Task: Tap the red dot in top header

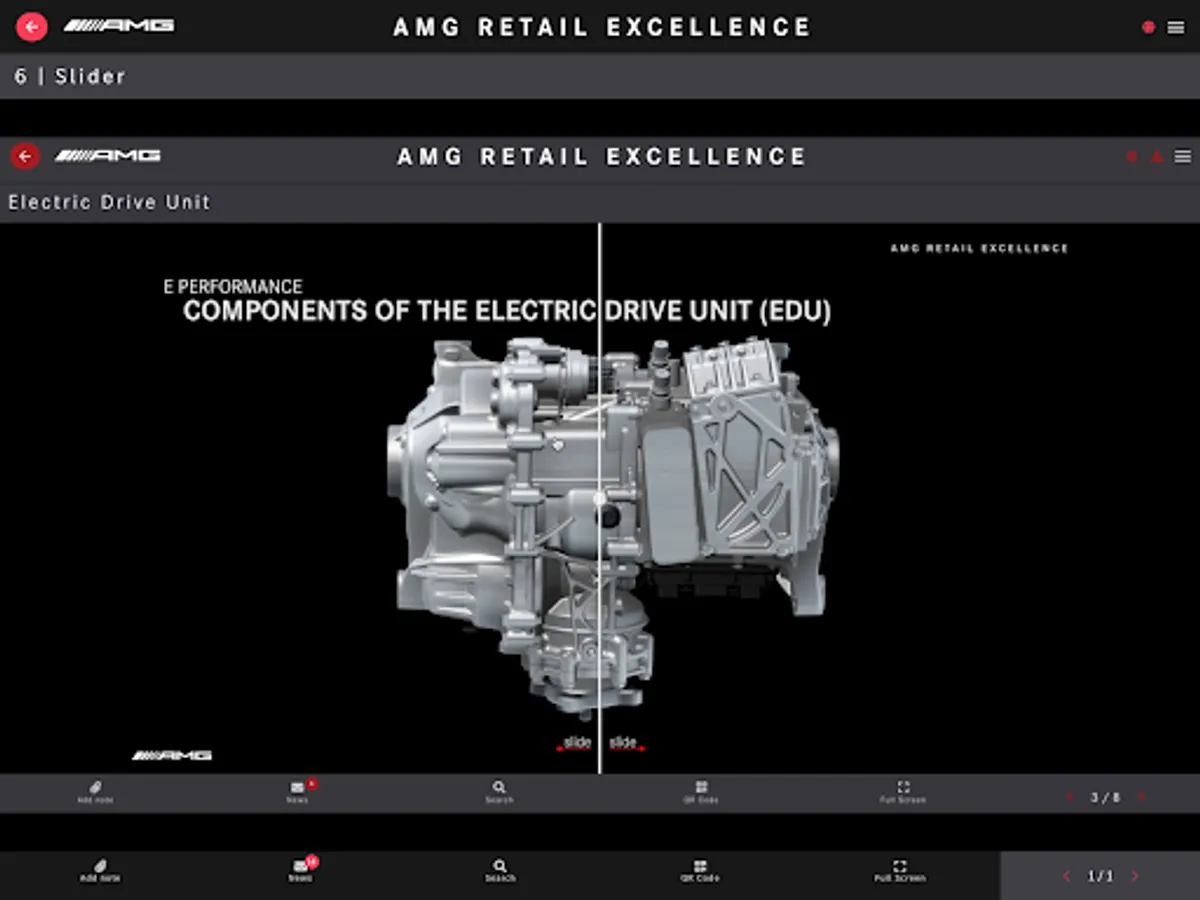Action: tap(1148, 27)
